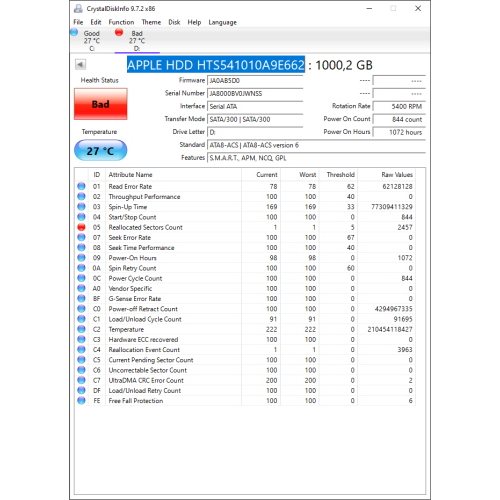Click the blue status icon for Power-off Retract Count

81,309
